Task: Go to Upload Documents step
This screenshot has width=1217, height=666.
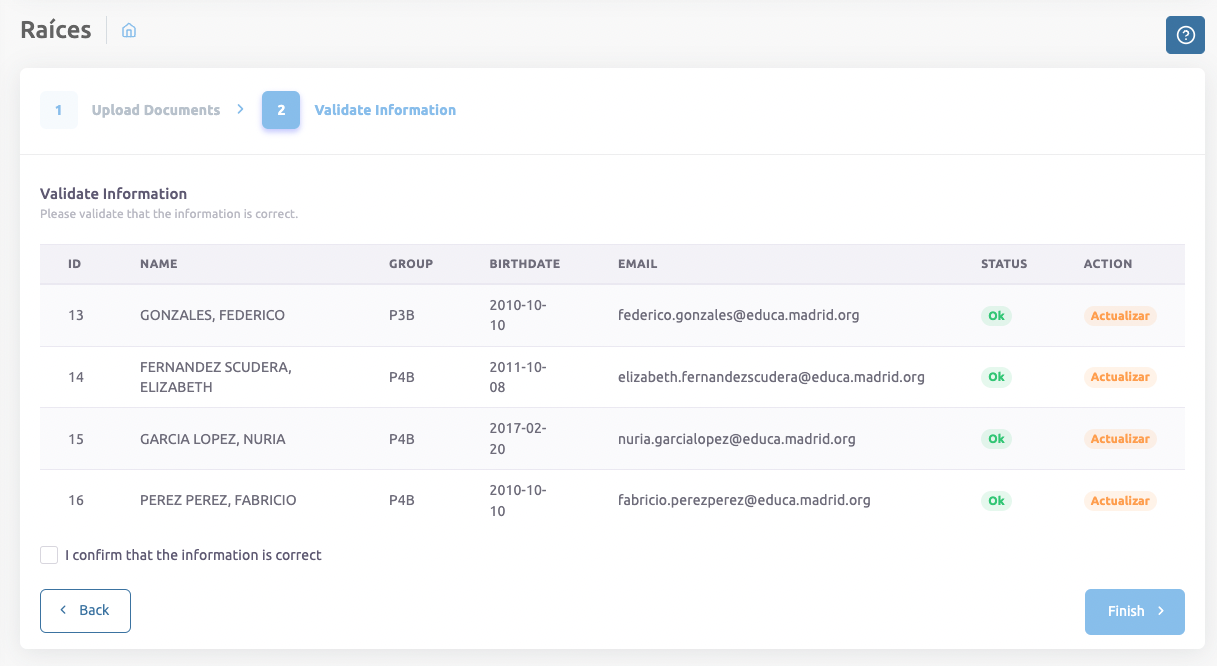Action: pos(155,110)
